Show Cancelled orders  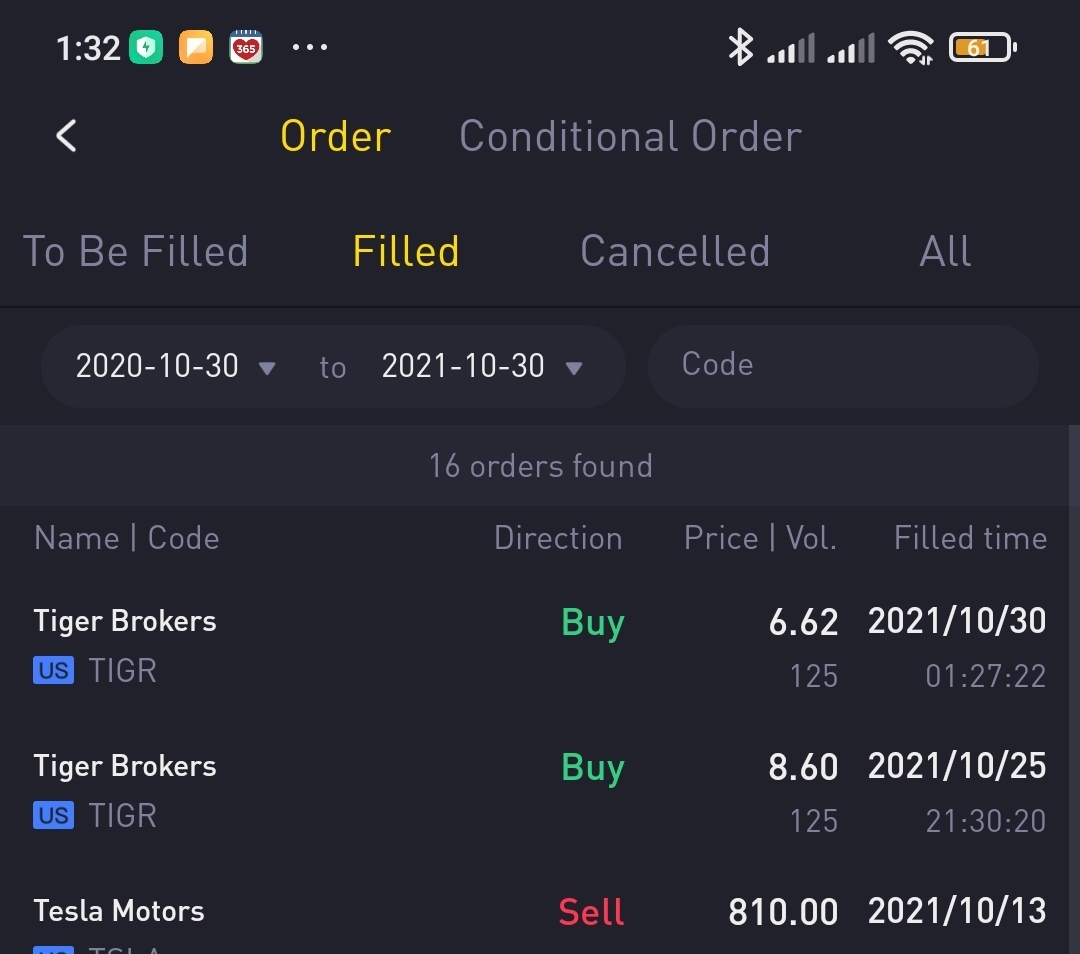click(x=675, y=251)
